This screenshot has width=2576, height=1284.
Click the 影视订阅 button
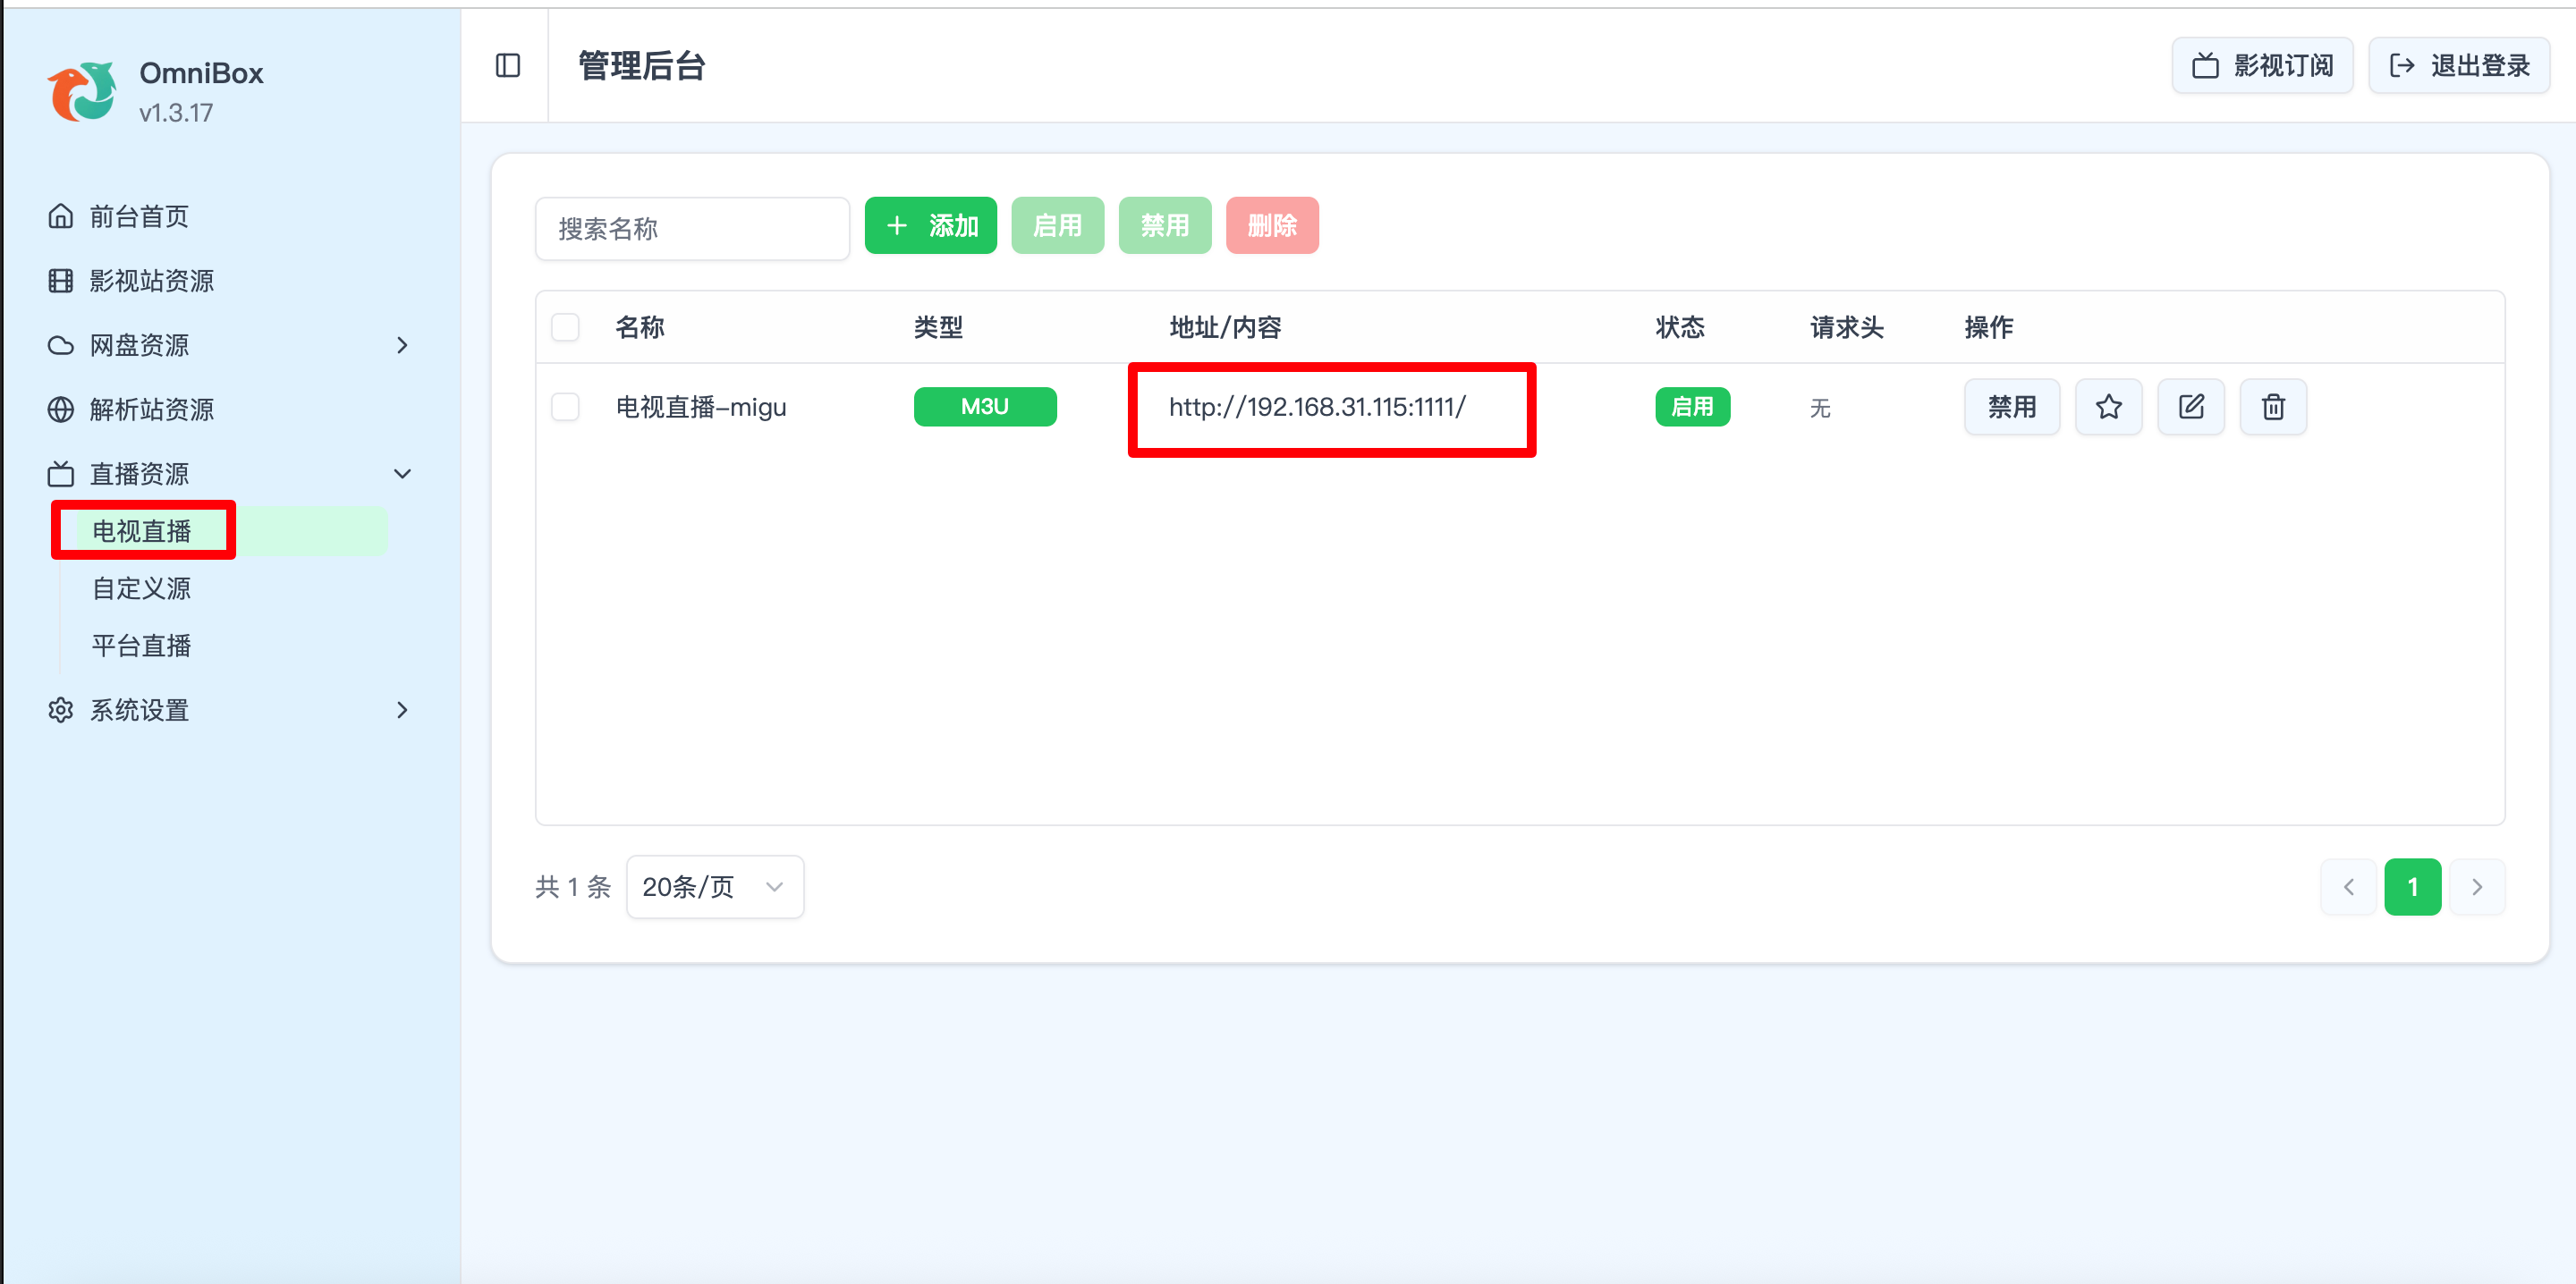[x=2262, y=66]
